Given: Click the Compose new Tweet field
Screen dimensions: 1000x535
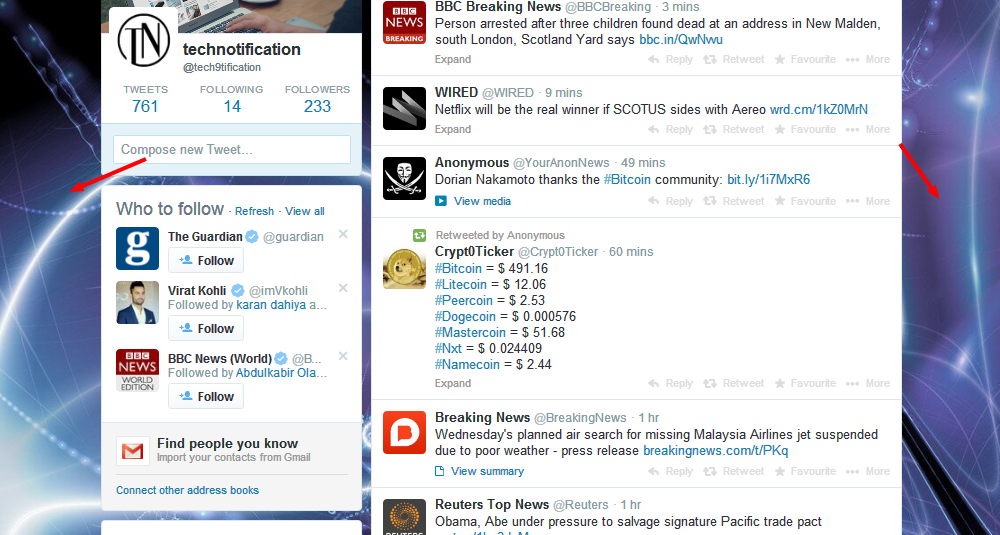Looking at the screenshot, I should click(232, 149).
